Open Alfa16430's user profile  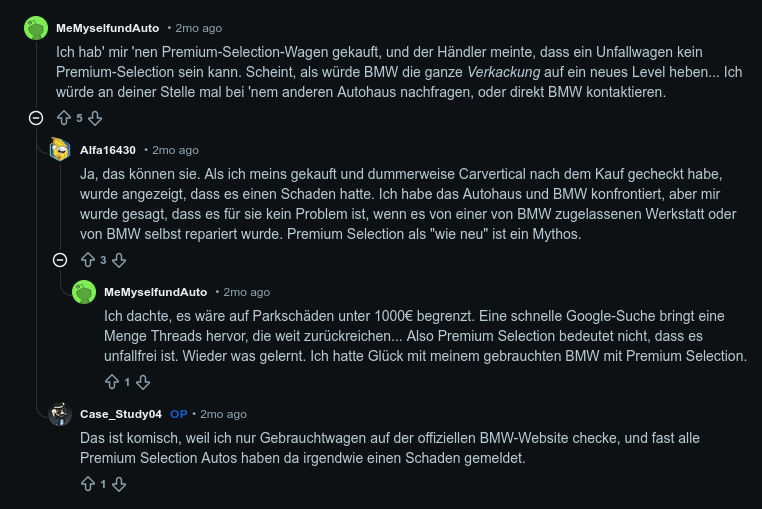[x=108, y=150]
